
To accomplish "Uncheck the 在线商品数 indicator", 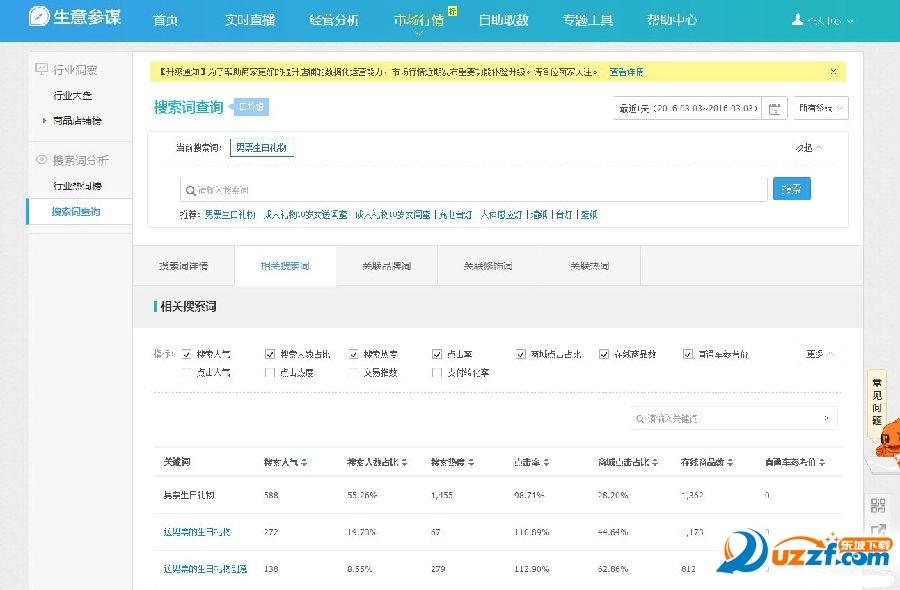I will tap(604, 354).
